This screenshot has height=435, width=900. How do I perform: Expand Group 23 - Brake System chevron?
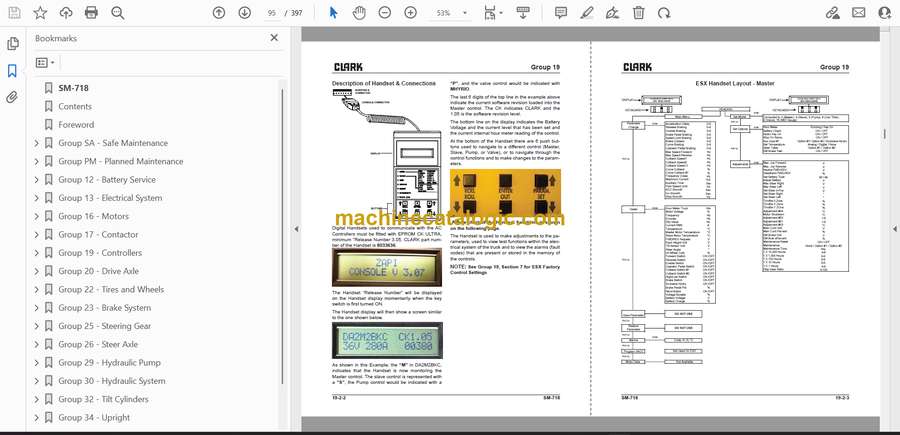(37, 308)
